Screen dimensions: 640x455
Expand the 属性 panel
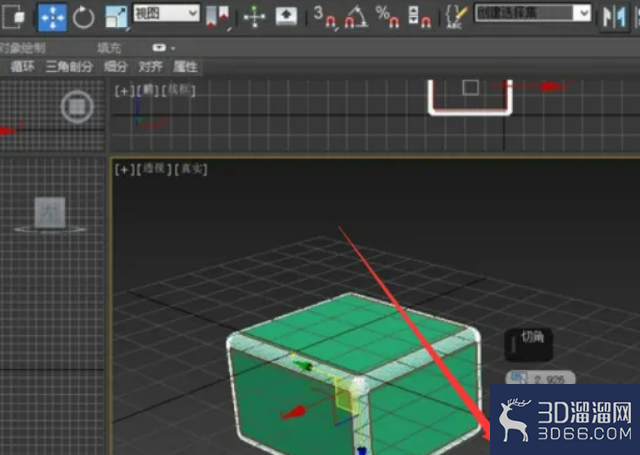pyautogui.click(x=185, y=67)
